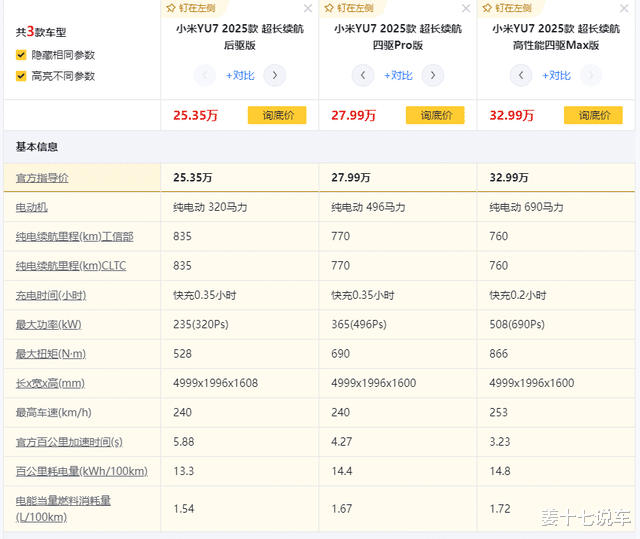640x539 pixels.
Task: Open 百公里耗电量(kWh/100km) parameter link
Action: click(x=82, y=471)
